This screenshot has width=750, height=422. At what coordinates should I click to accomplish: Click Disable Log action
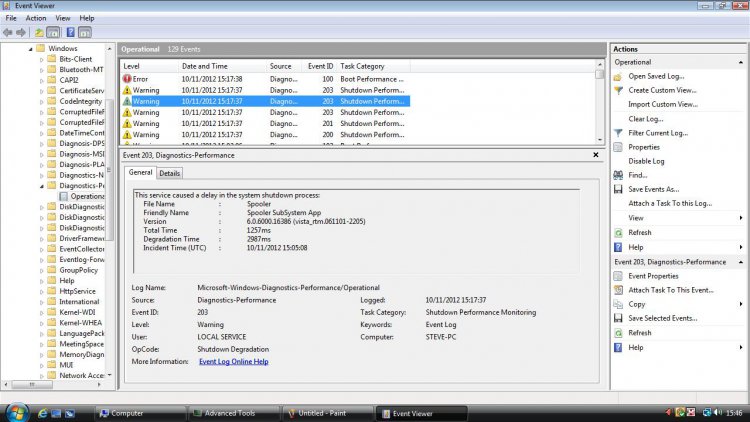pos(646,161)
